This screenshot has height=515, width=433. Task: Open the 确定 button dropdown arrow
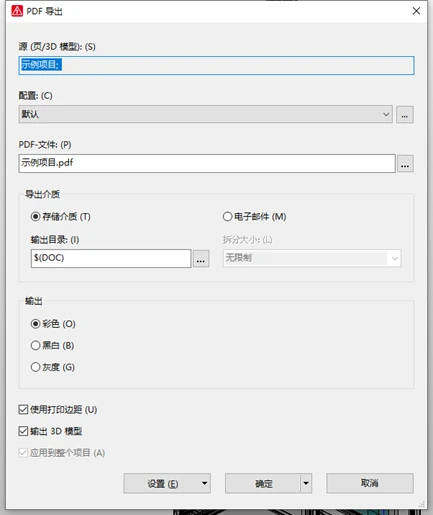click(x=306, y=483)
